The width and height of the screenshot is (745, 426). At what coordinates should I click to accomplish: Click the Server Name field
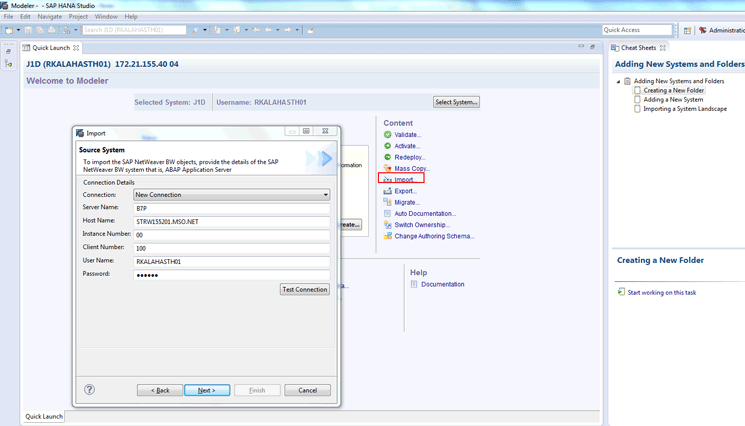tap(231, 208)
